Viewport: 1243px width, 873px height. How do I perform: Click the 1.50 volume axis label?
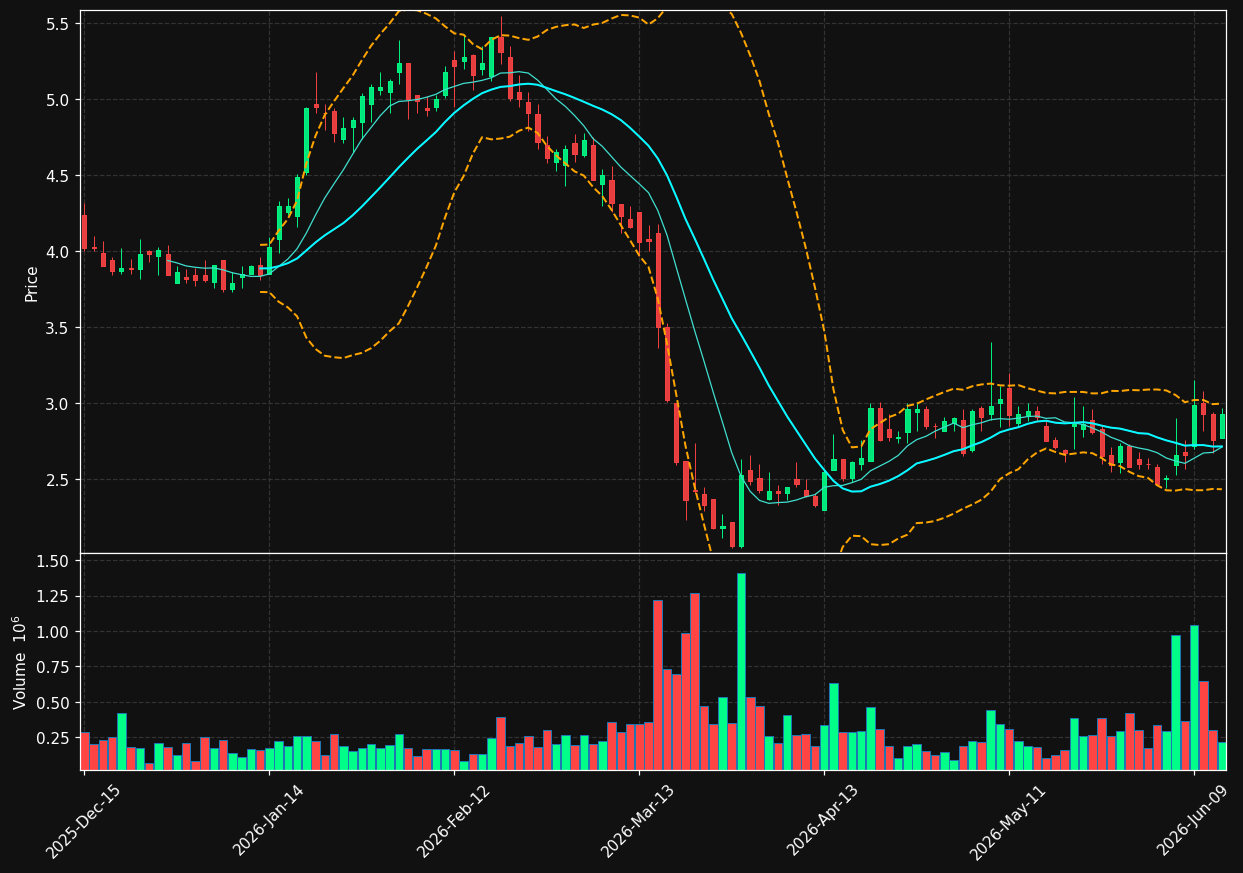click(x=54, y=561)
